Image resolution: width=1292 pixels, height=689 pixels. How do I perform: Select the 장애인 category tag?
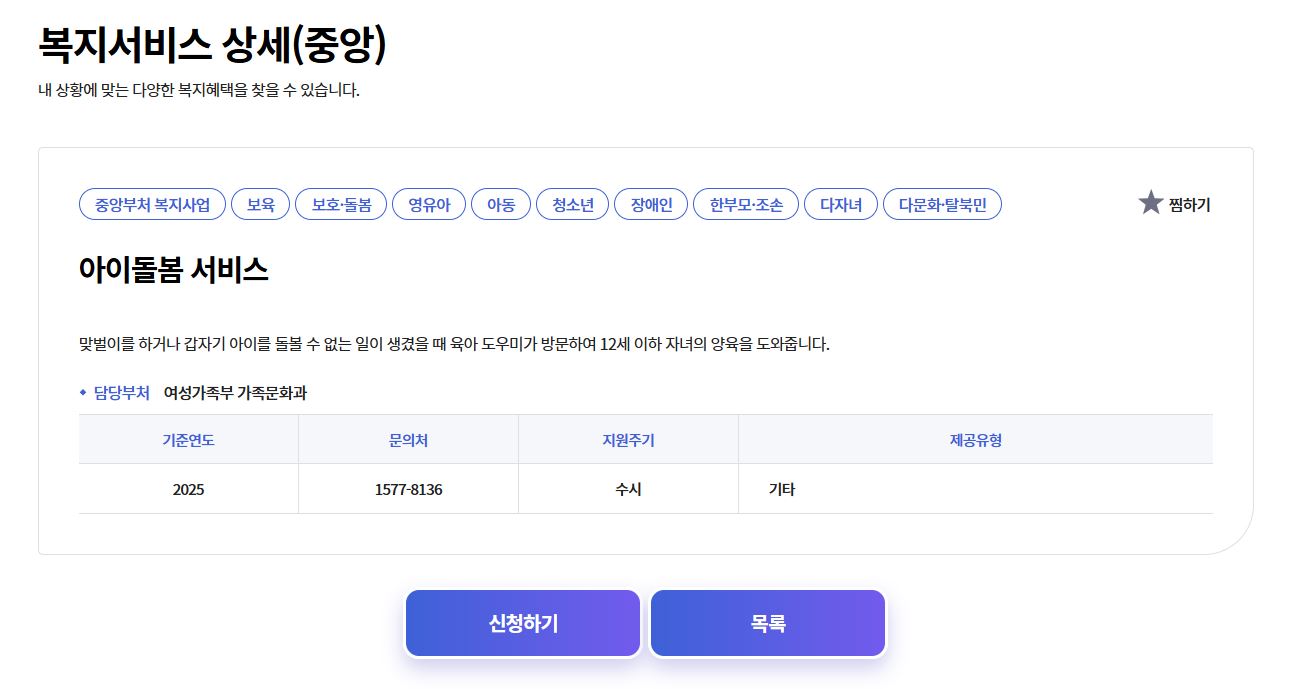(651, 203)
